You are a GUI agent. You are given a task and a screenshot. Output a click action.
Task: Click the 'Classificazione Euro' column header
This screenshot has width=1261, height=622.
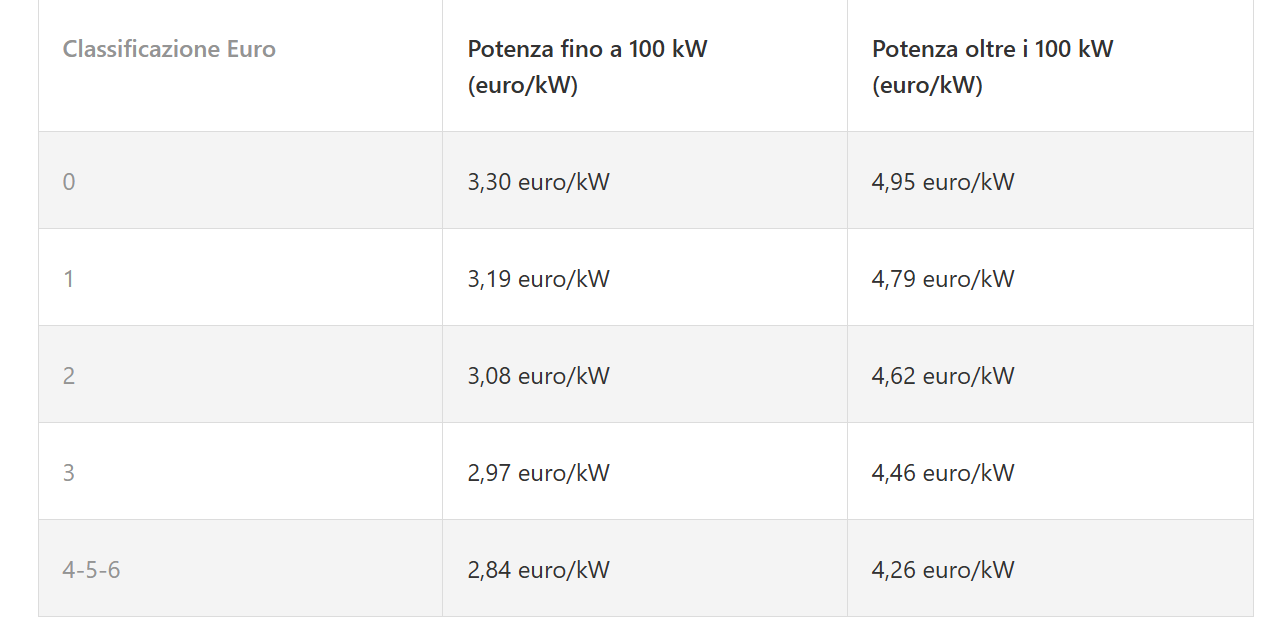point(169,49)
